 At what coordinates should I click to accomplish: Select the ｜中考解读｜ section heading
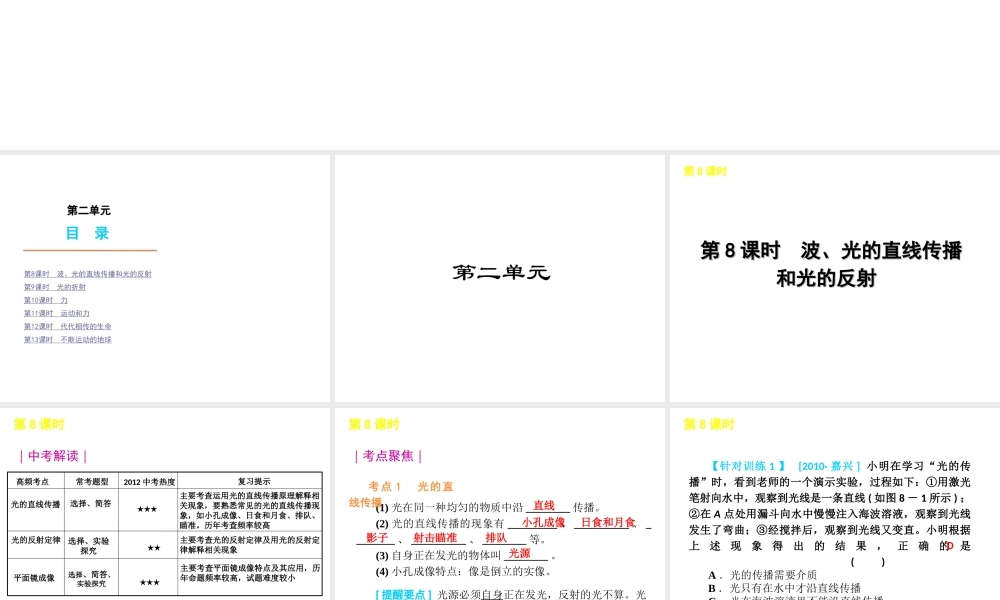[53, 456]
